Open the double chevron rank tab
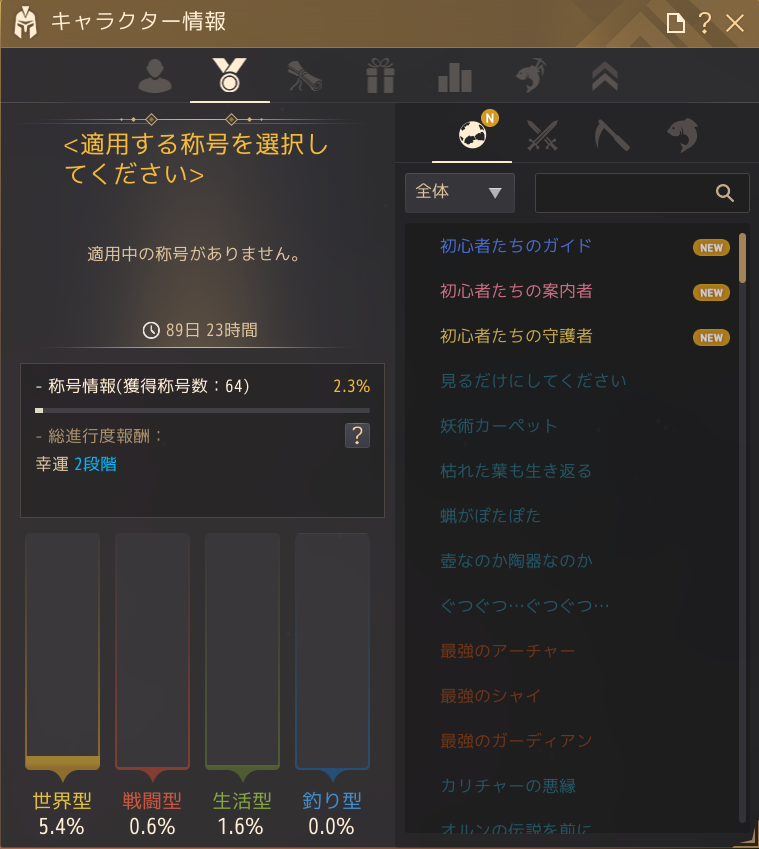This screenshot has height=849, width=759. coord(605,76)
